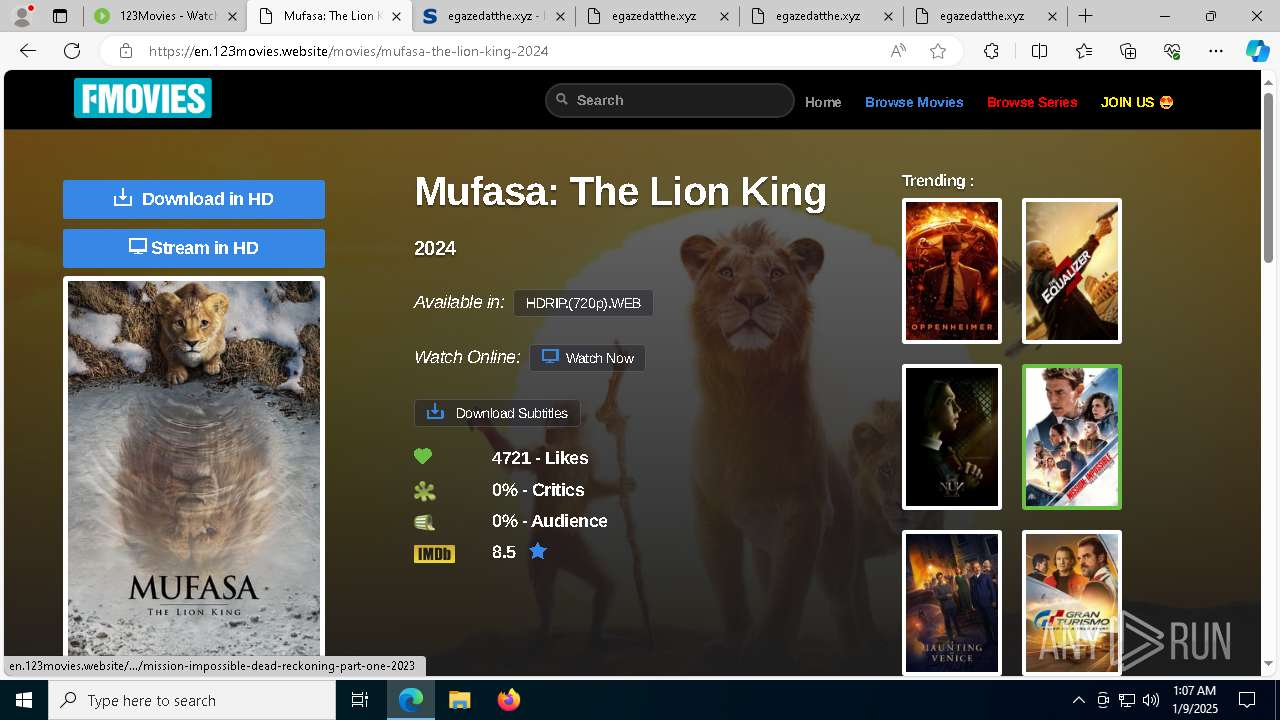Viewport: 1280px width, 720px height.
Task: Open File Explorer from taskbar
Action: click(459, 700)
